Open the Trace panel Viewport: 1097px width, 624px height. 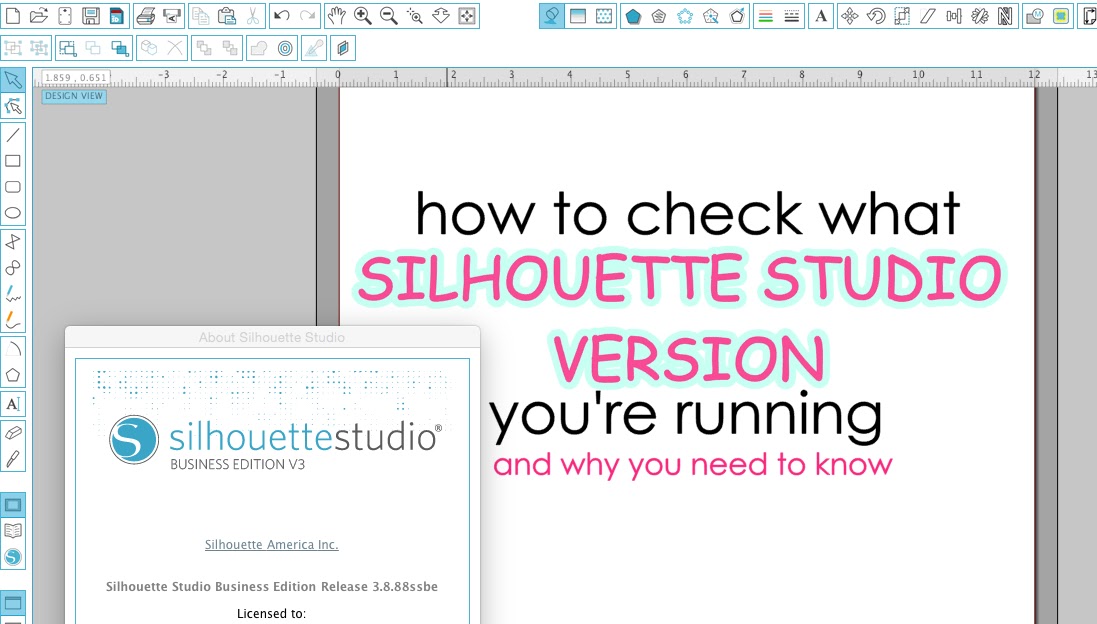point(1061,15)
